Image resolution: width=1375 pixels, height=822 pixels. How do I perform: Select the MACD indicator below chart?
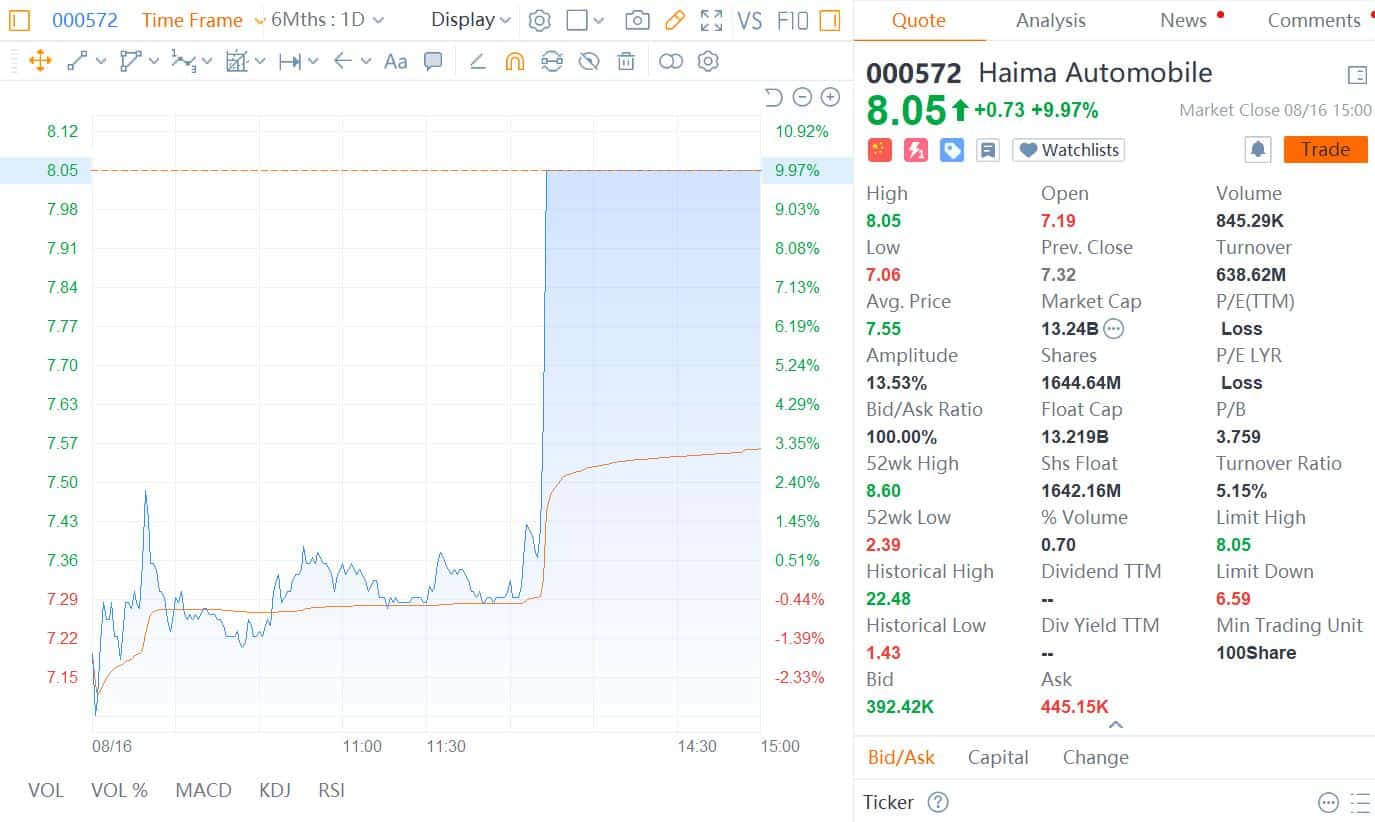[x=203, y=790]
